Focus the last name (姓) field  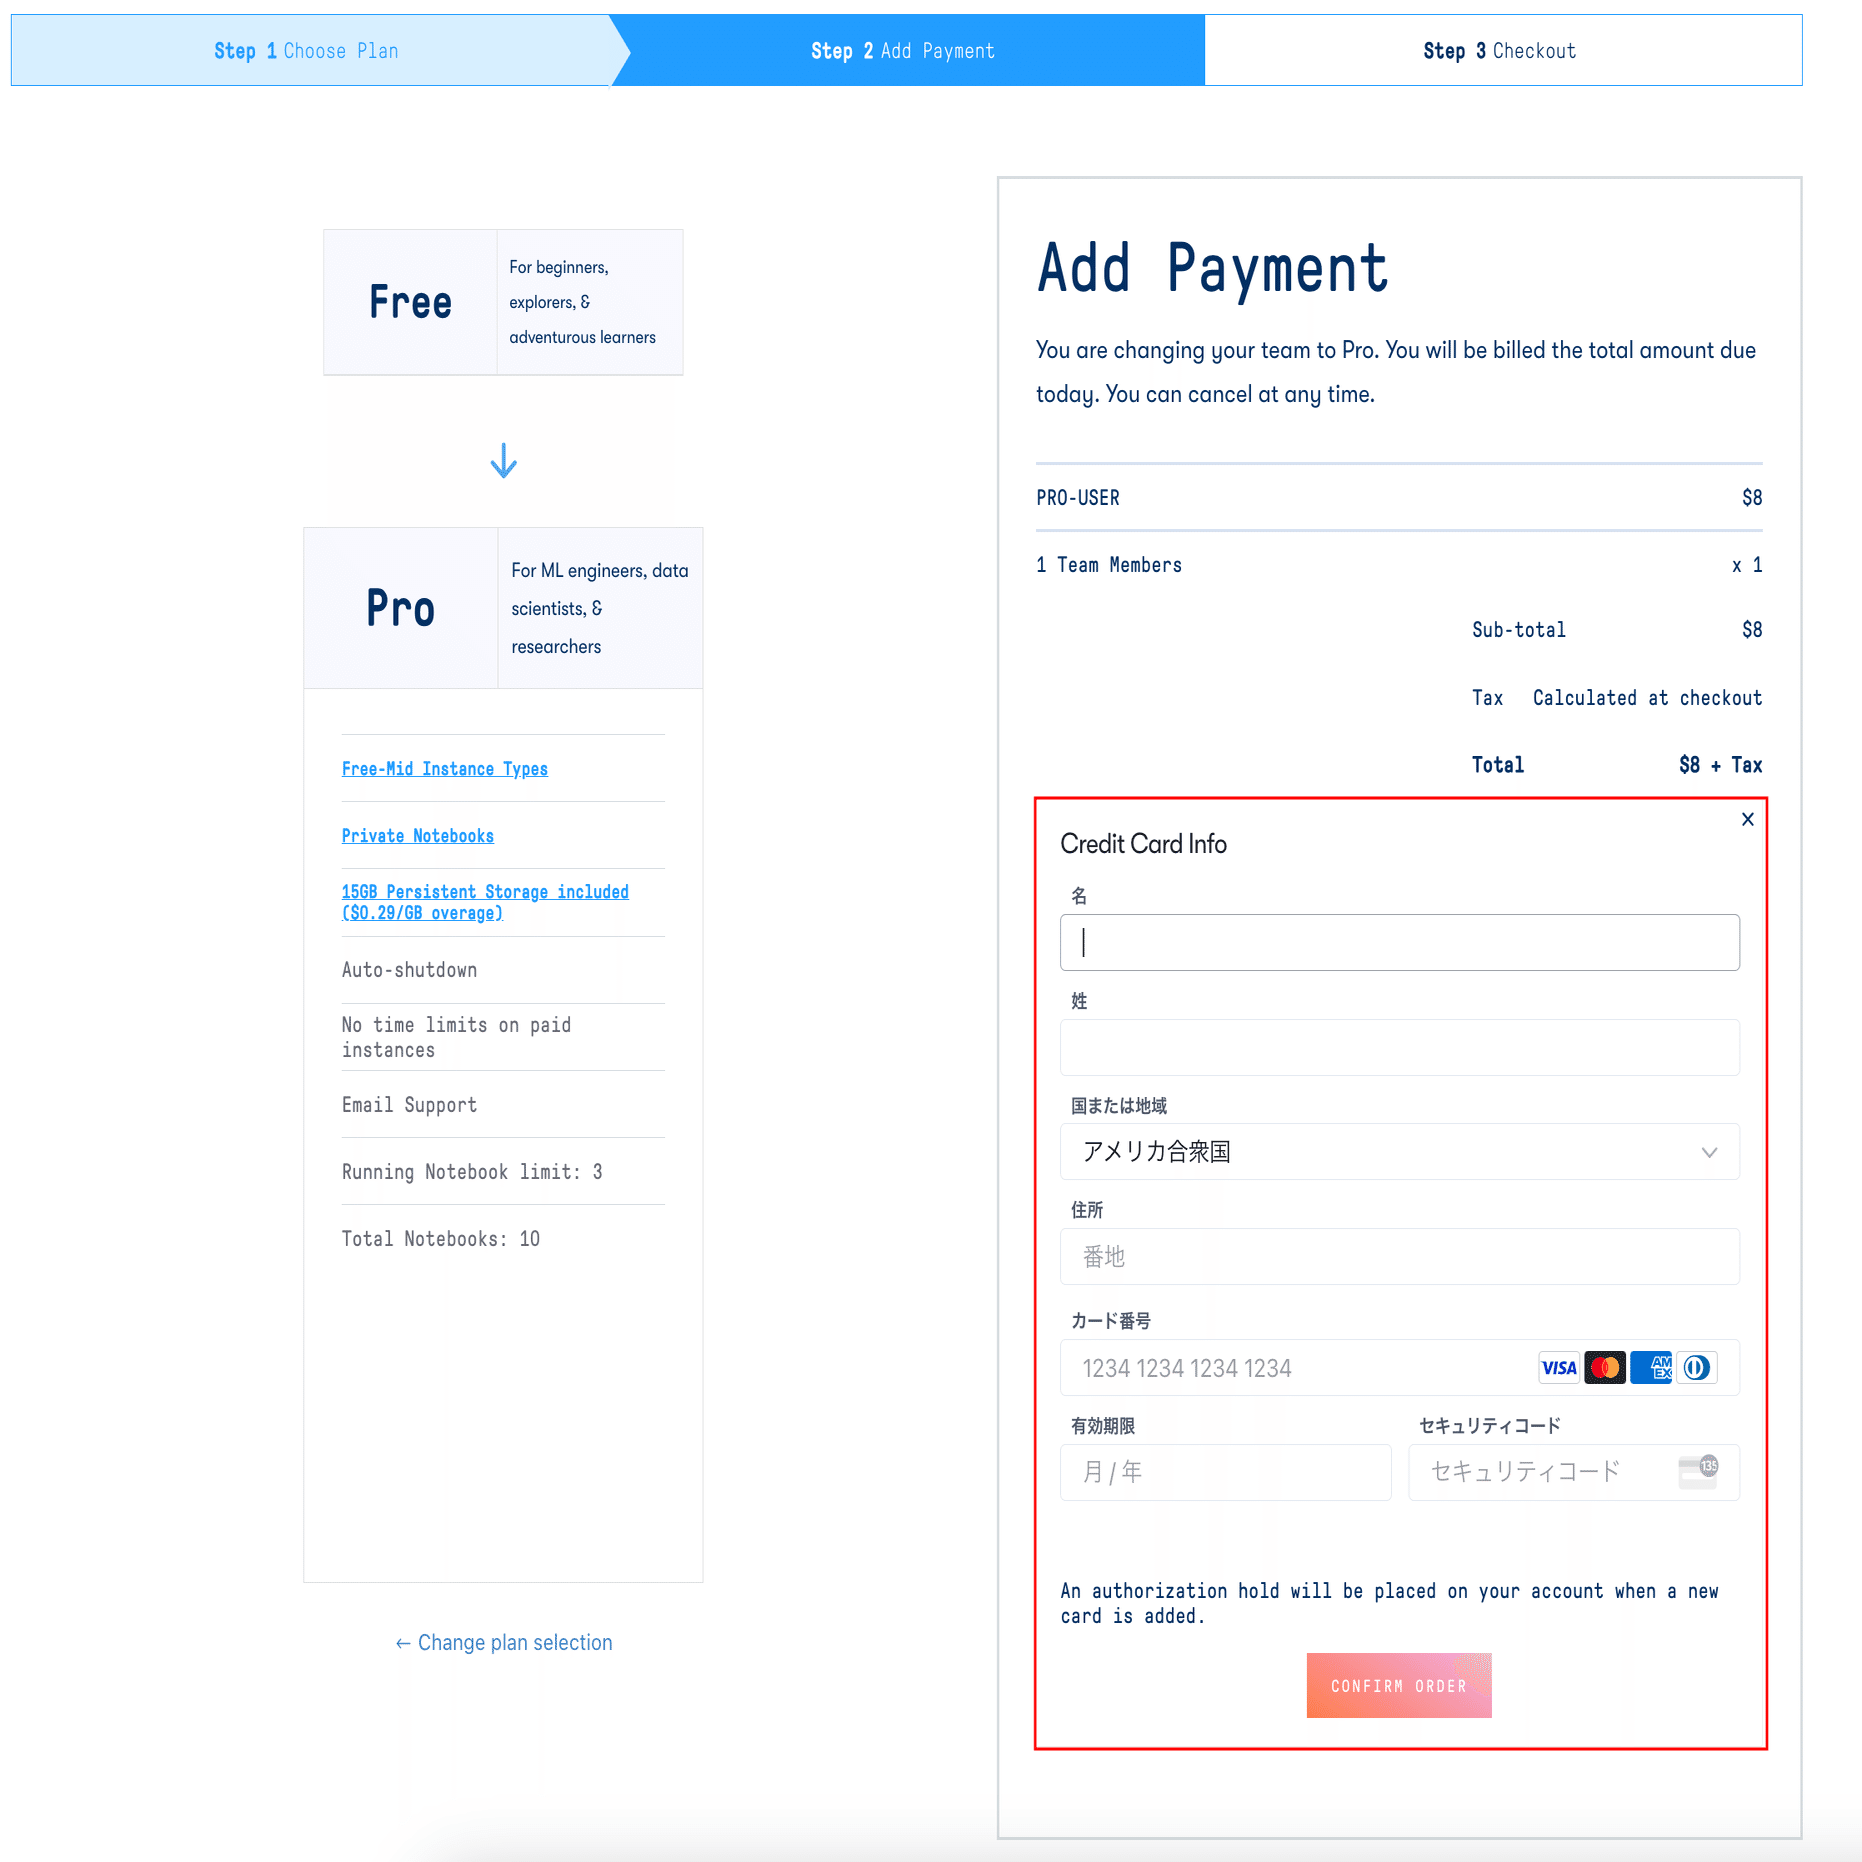(1399, 1047)
